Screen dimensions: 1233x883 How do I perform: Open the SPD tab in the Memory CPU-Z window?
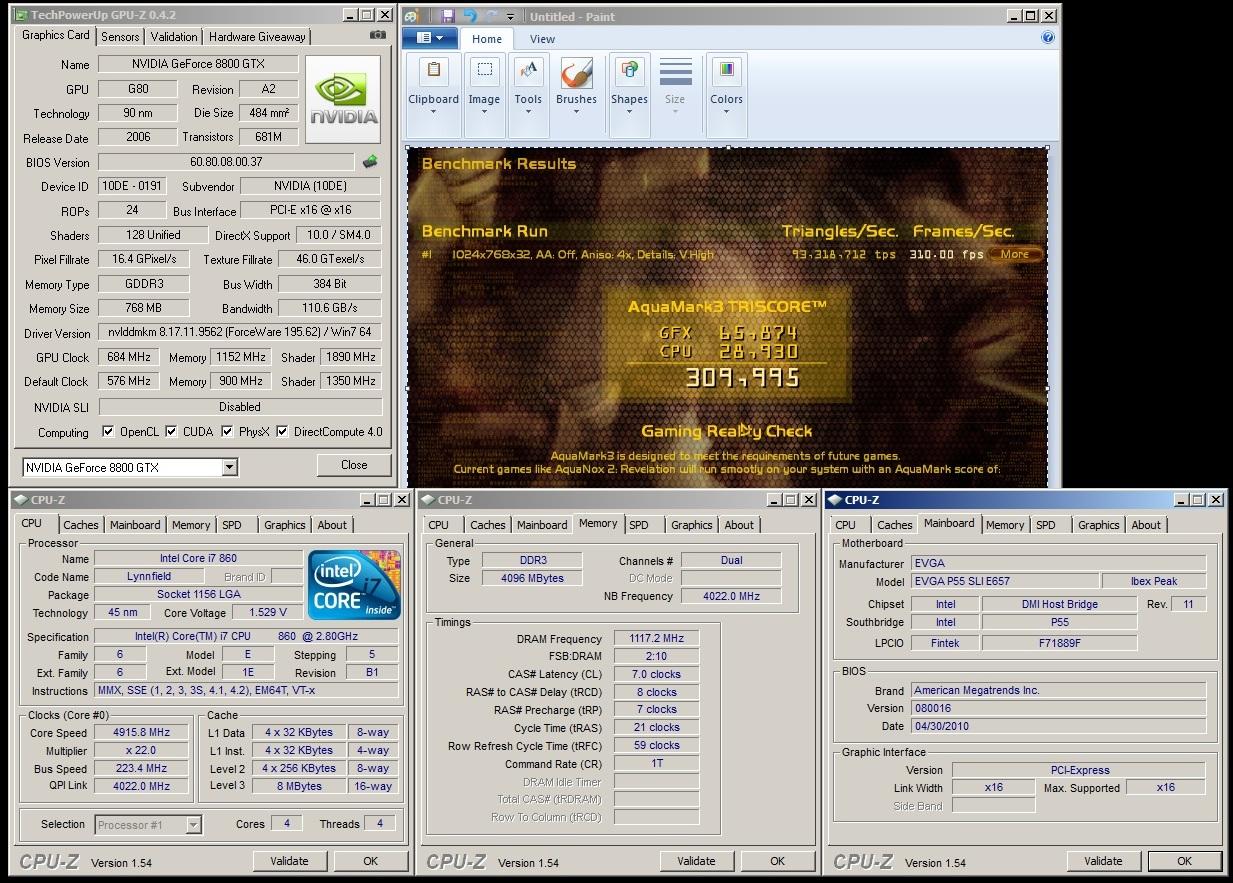click(x=639, y=525)
